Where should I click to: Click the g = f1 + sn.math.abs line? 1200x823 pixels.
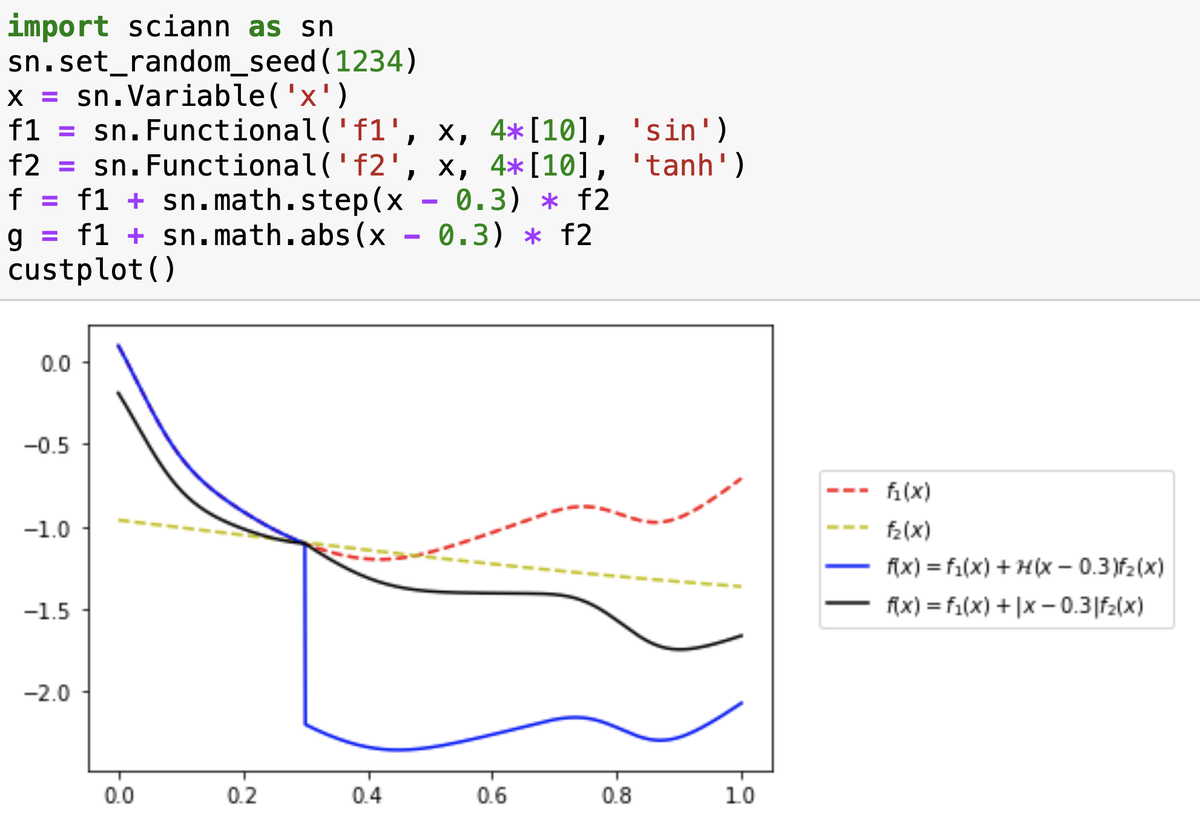coord(299,236)
